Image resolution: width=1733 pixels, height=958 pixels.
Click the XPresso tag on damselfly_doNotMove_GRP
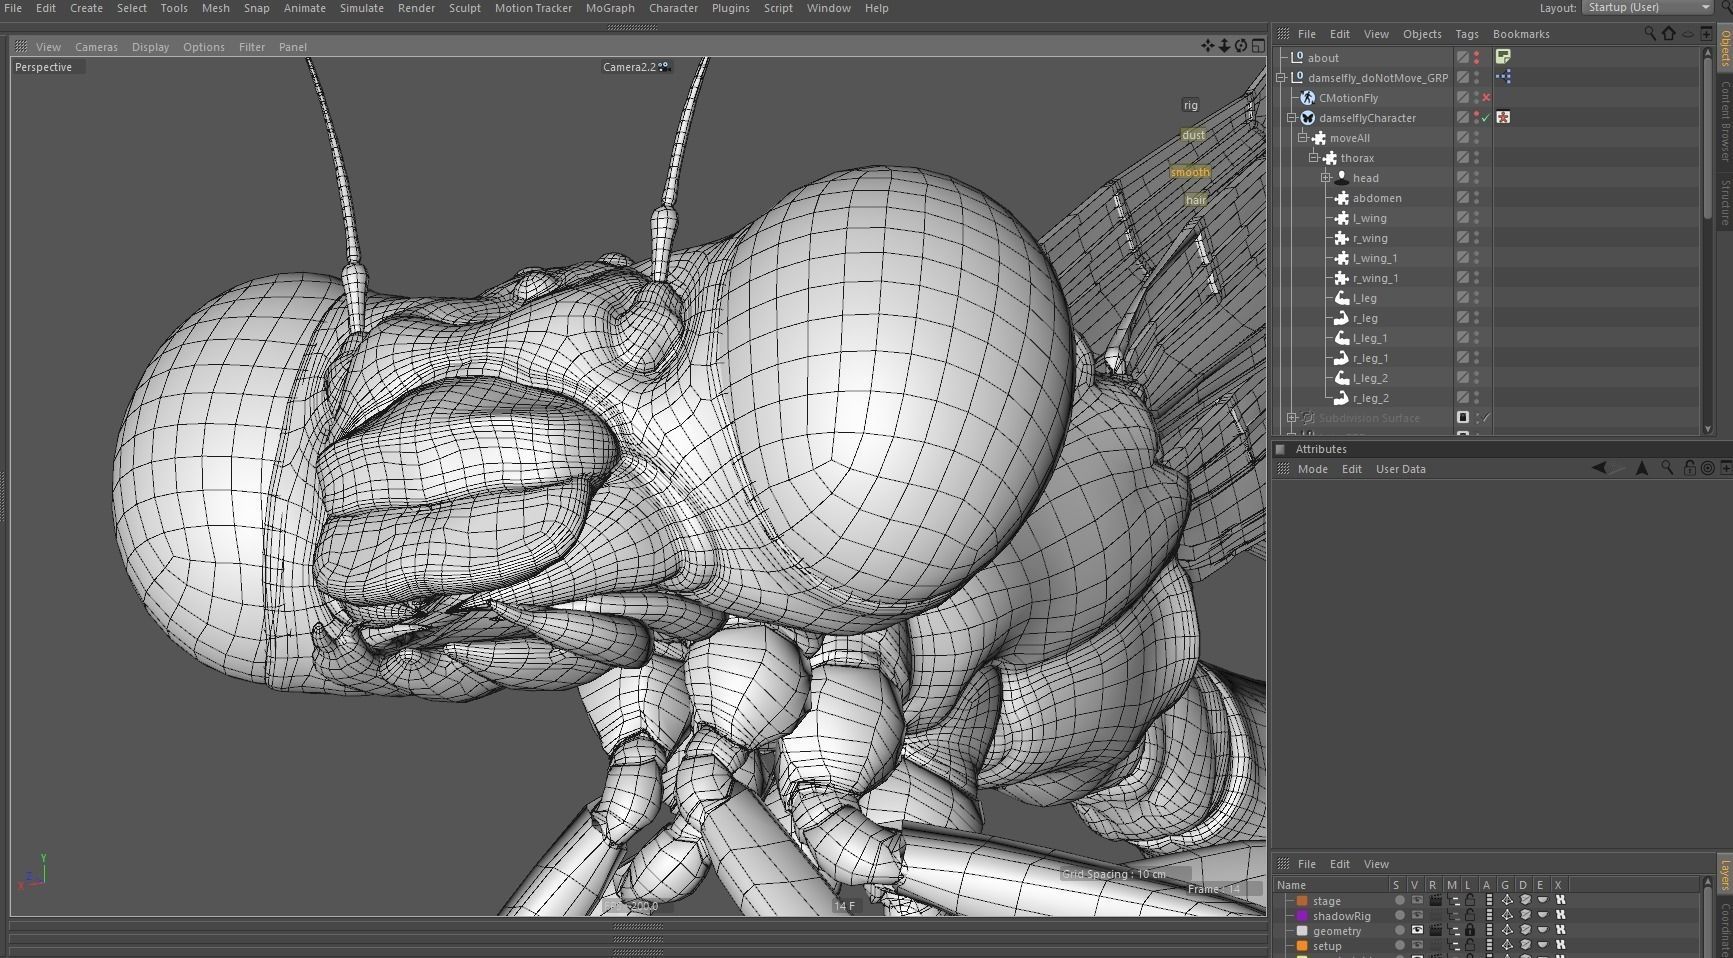pos(1503,77)
